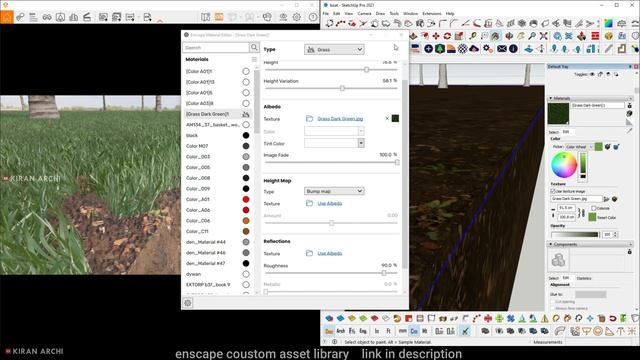Click the Reflections texture folder icon

click(309, 253)
